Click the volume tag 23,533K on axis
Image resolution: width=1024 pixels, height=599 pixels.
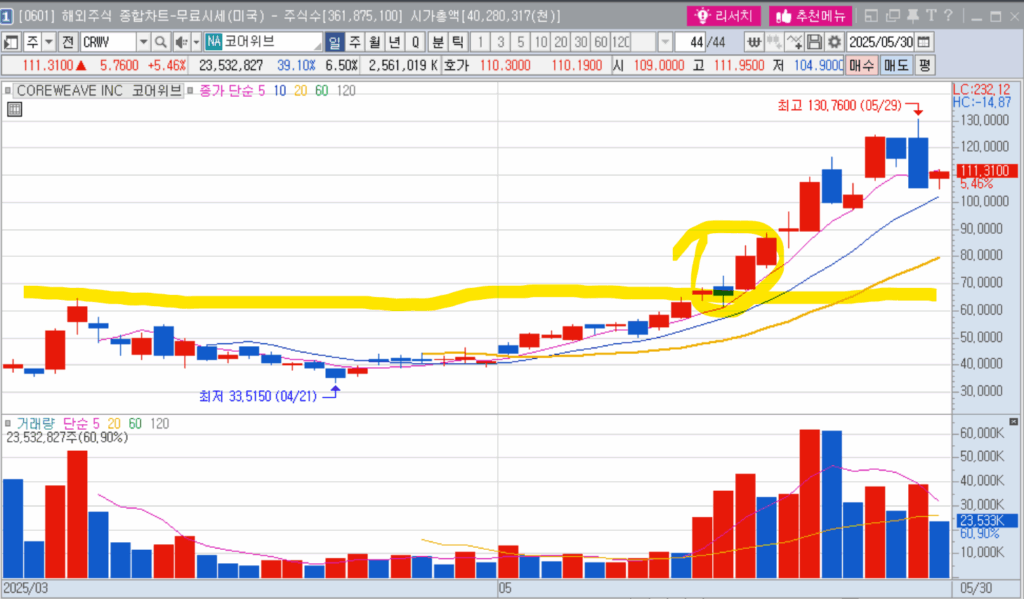(x=987, y=521)
